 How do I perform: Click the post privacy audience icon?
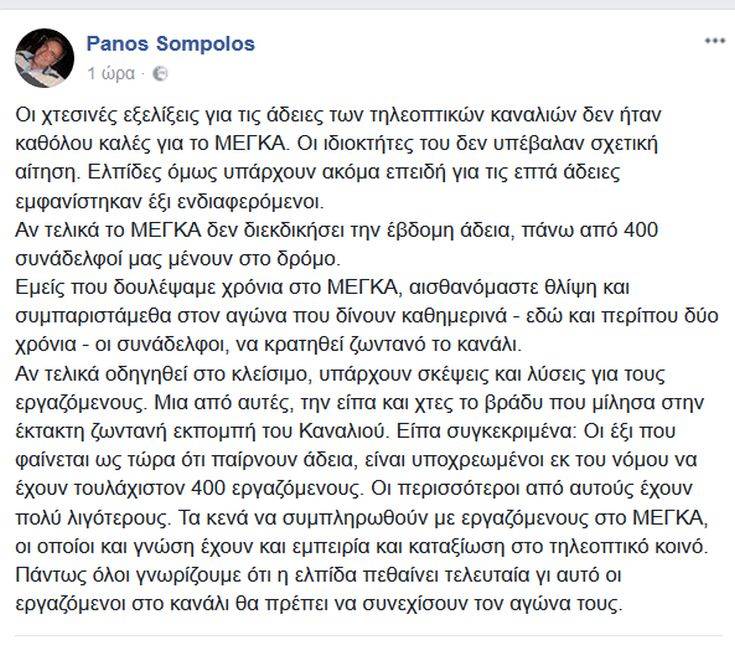(x=162, y=74)
